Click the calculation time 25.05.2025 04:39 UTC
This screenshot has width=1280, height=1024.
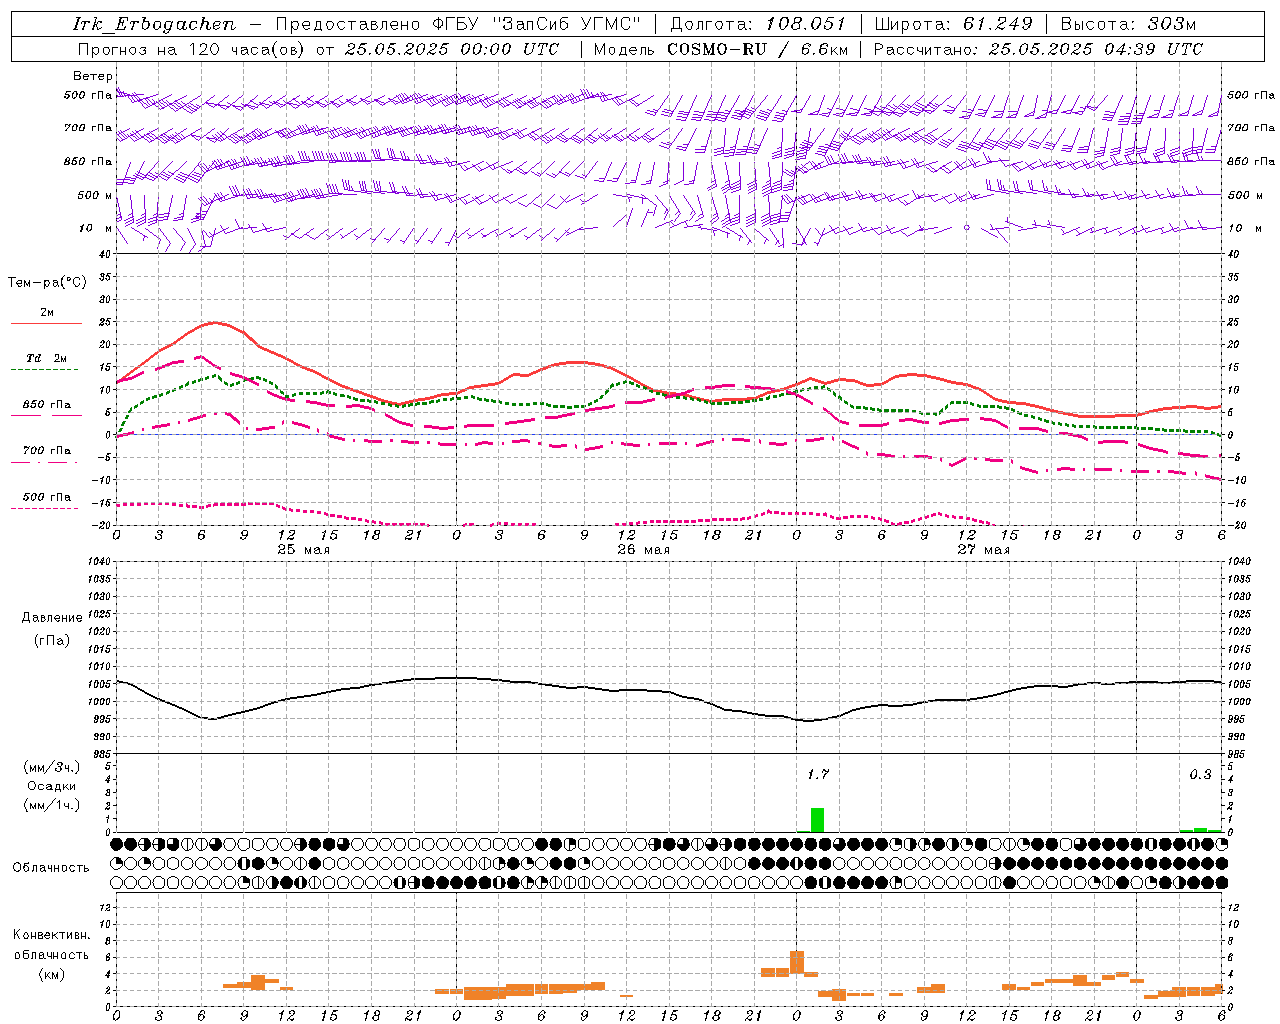click(x=1096, y=49)
